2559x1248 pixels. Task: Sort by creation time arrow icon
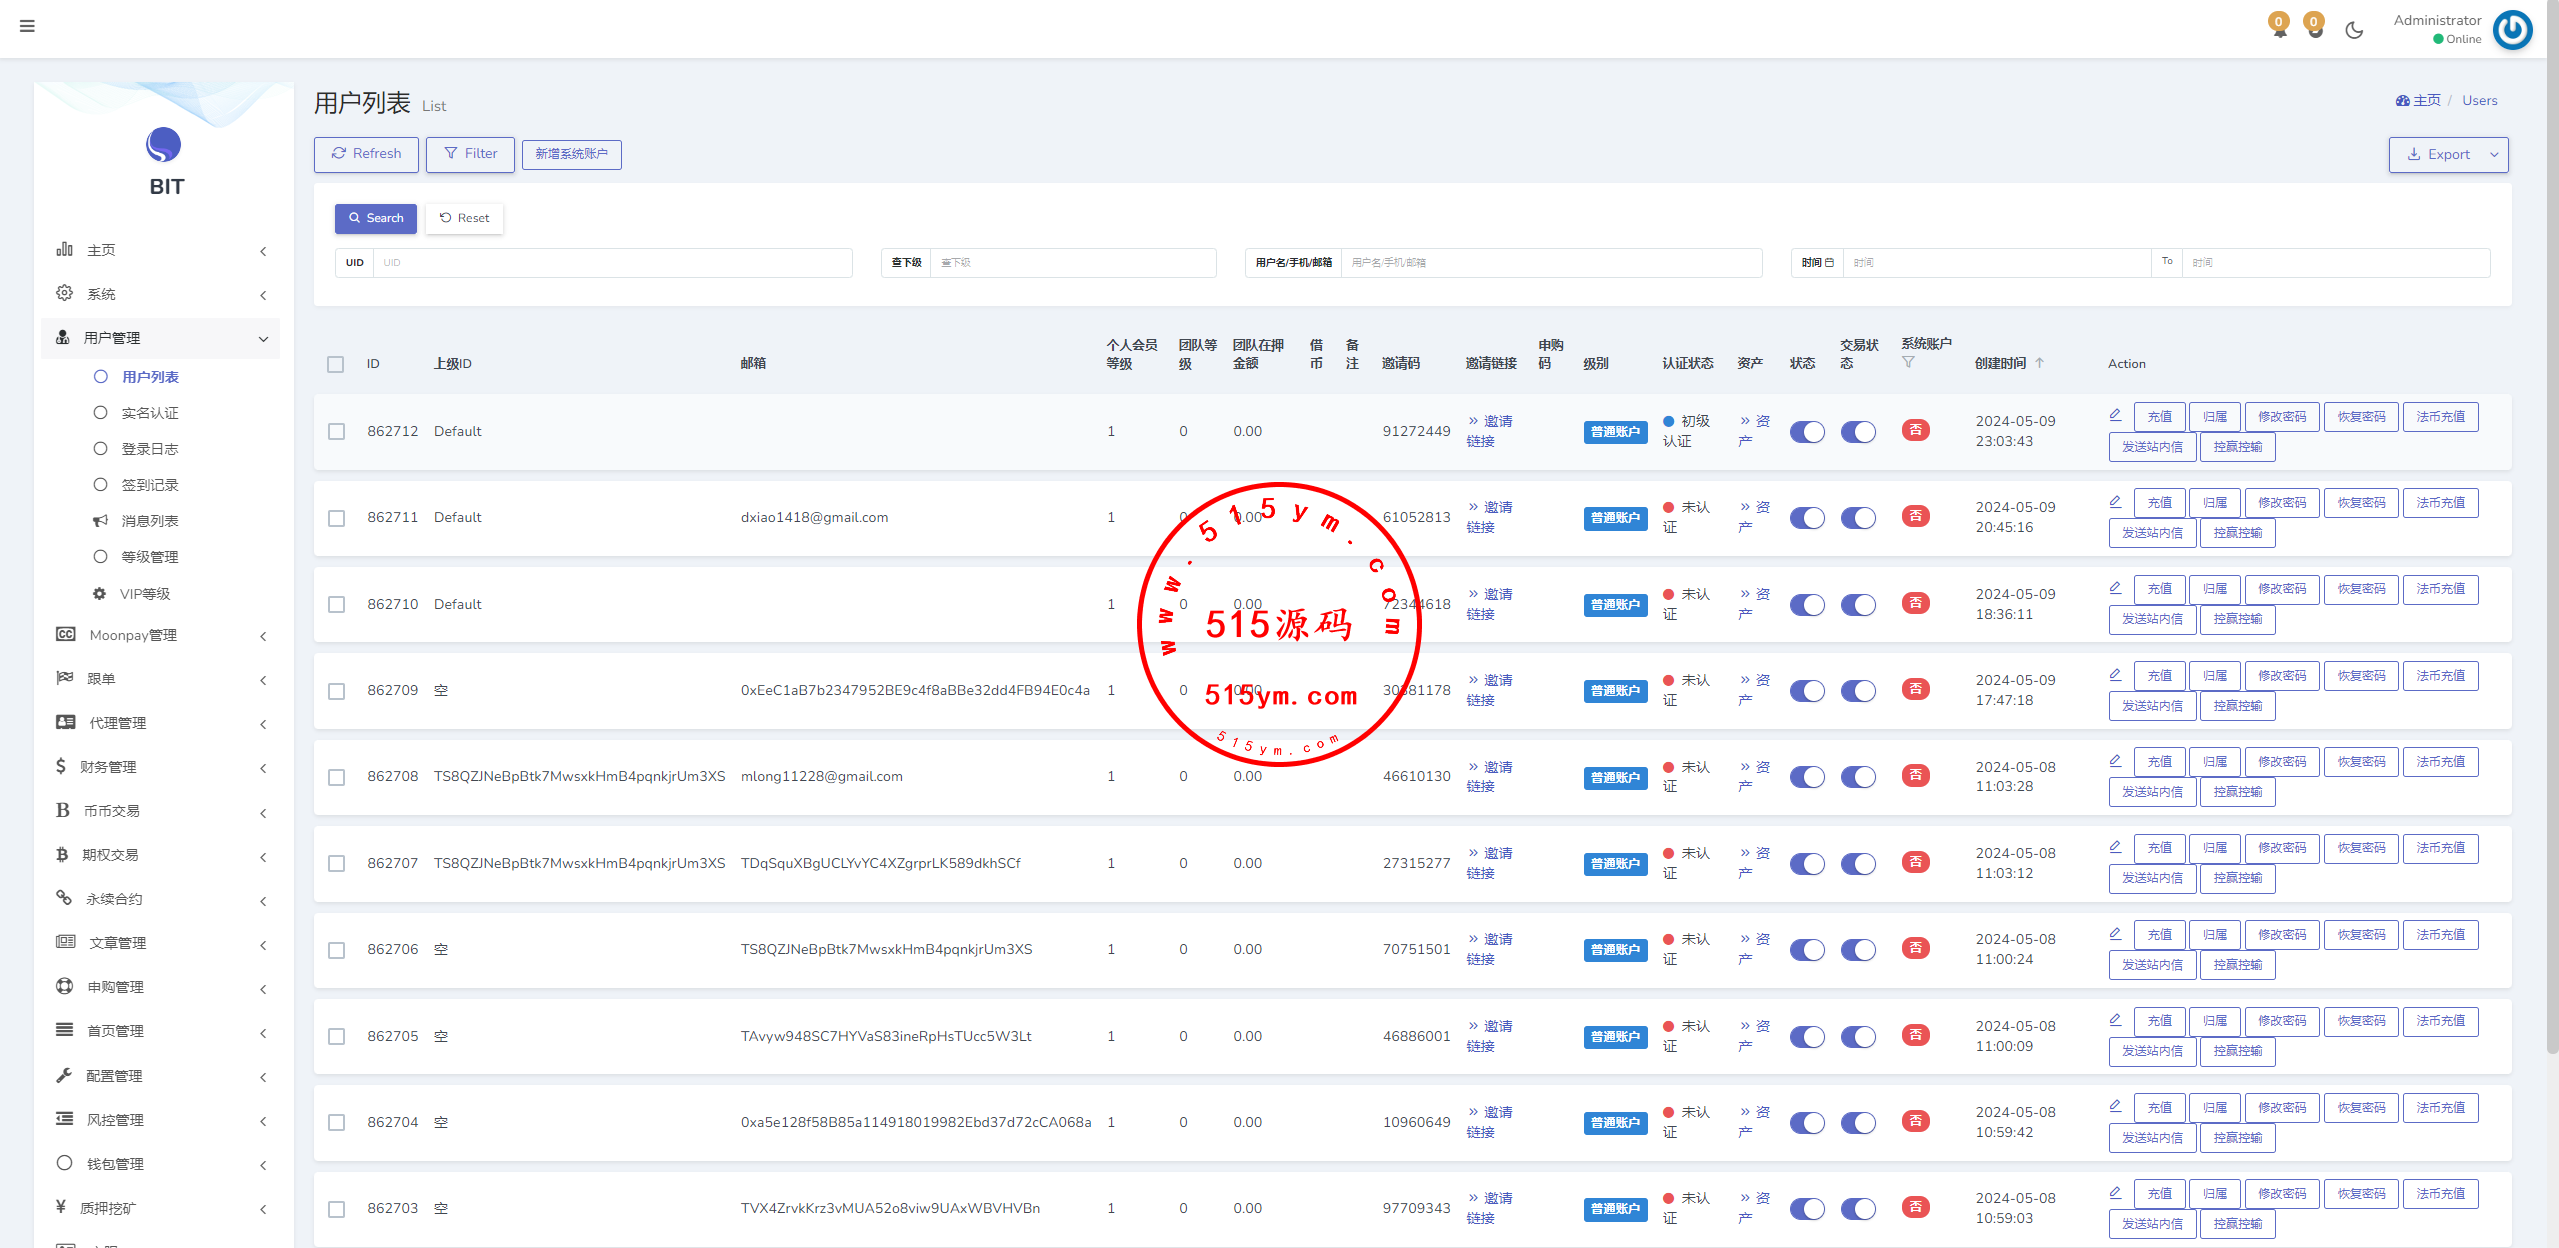[2039, 363]
